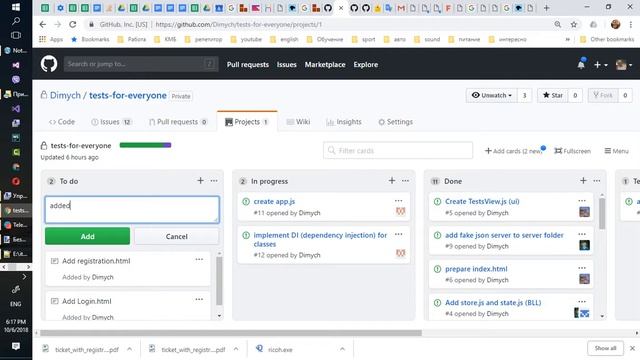Screen dimensions: 640x360
Task: Open options for add fake json server card
Action: click(582, 234)
